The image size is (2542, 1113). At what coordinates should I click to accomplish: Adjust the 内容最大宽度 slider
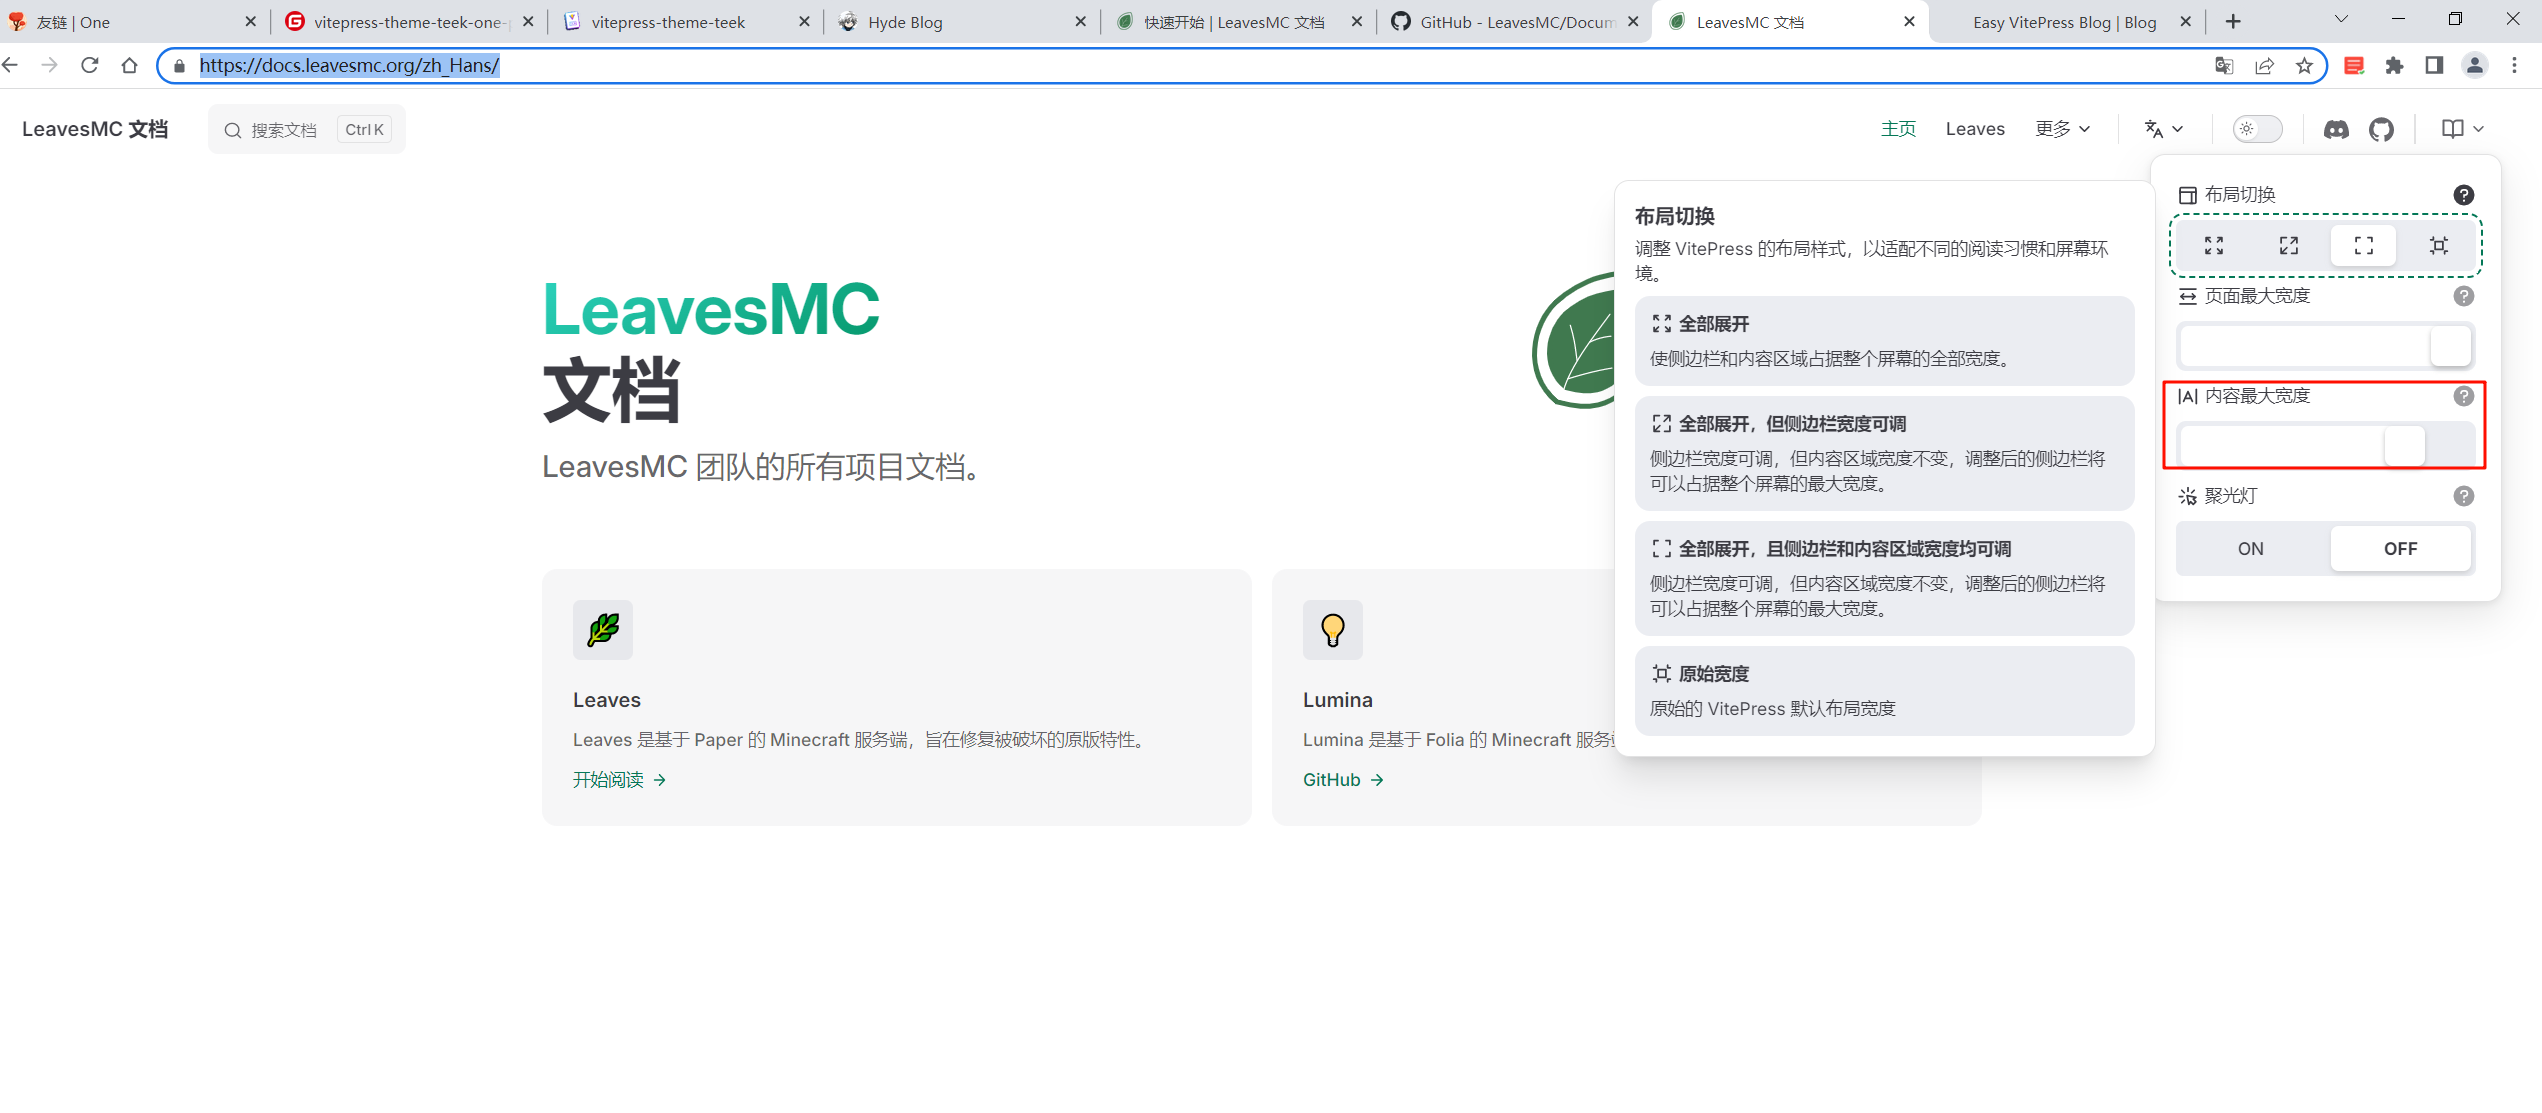(2326, 446)
